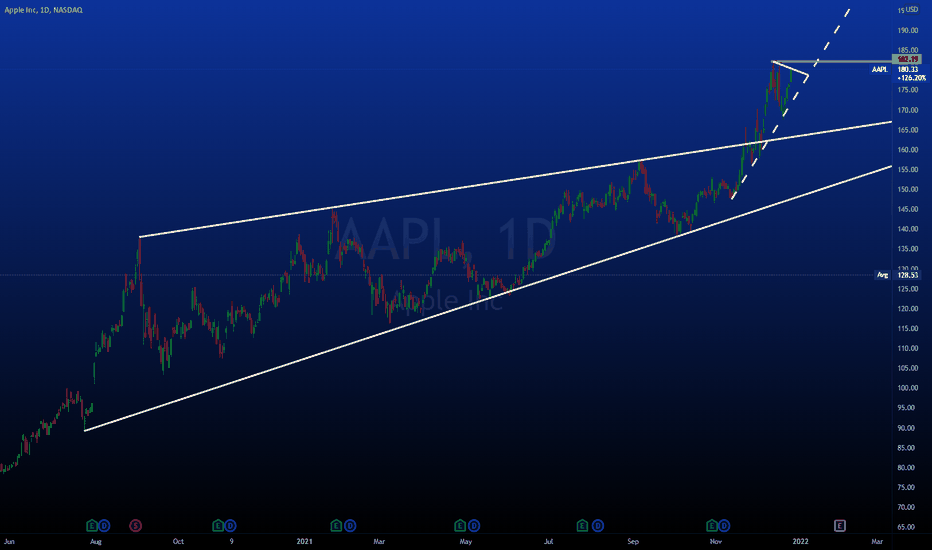Click the earnings marker between 2021 and Mar
This screenshot has width=932, height=550.
tap(336, 526)
